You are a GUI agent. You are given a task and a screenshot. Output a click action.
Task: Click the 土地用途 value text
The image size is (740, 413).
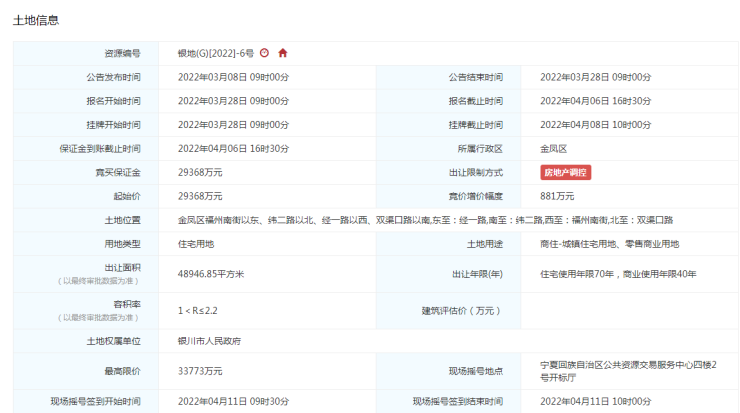[609, 244]
